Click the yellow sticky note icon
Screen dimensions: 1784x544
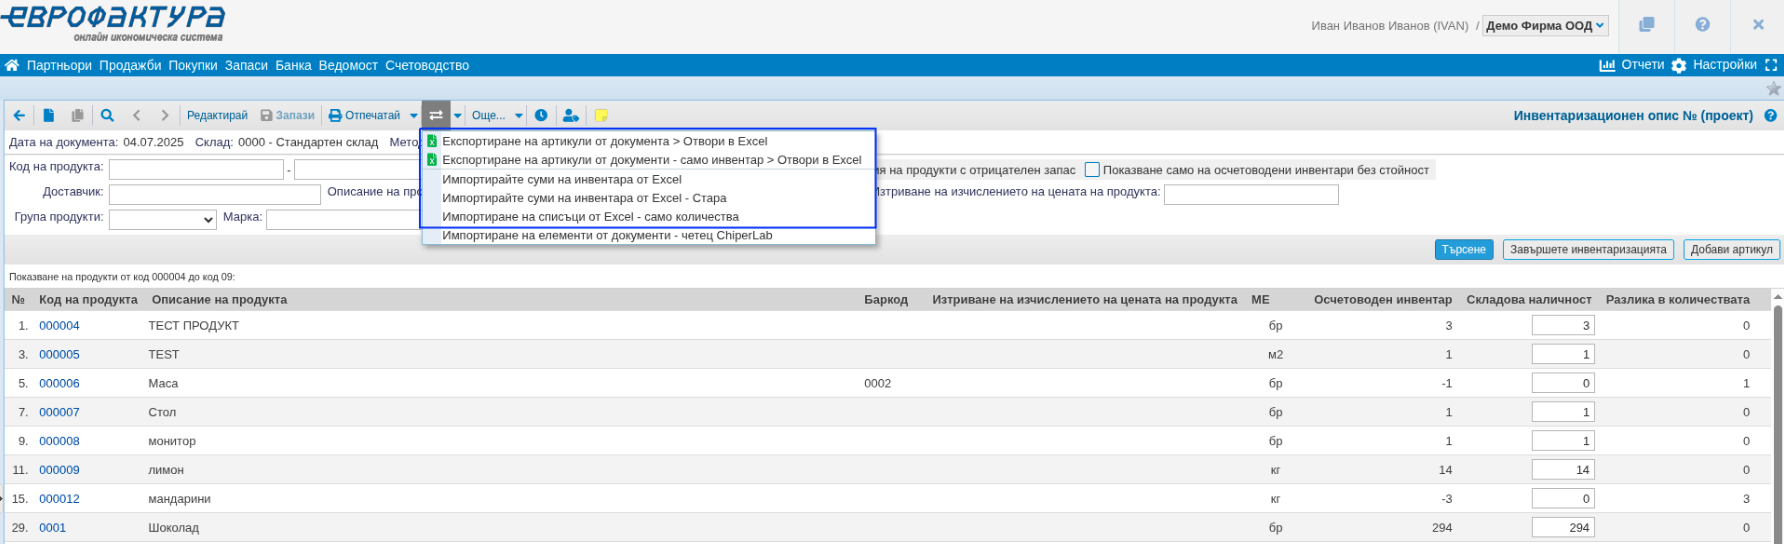pos(601,115)
